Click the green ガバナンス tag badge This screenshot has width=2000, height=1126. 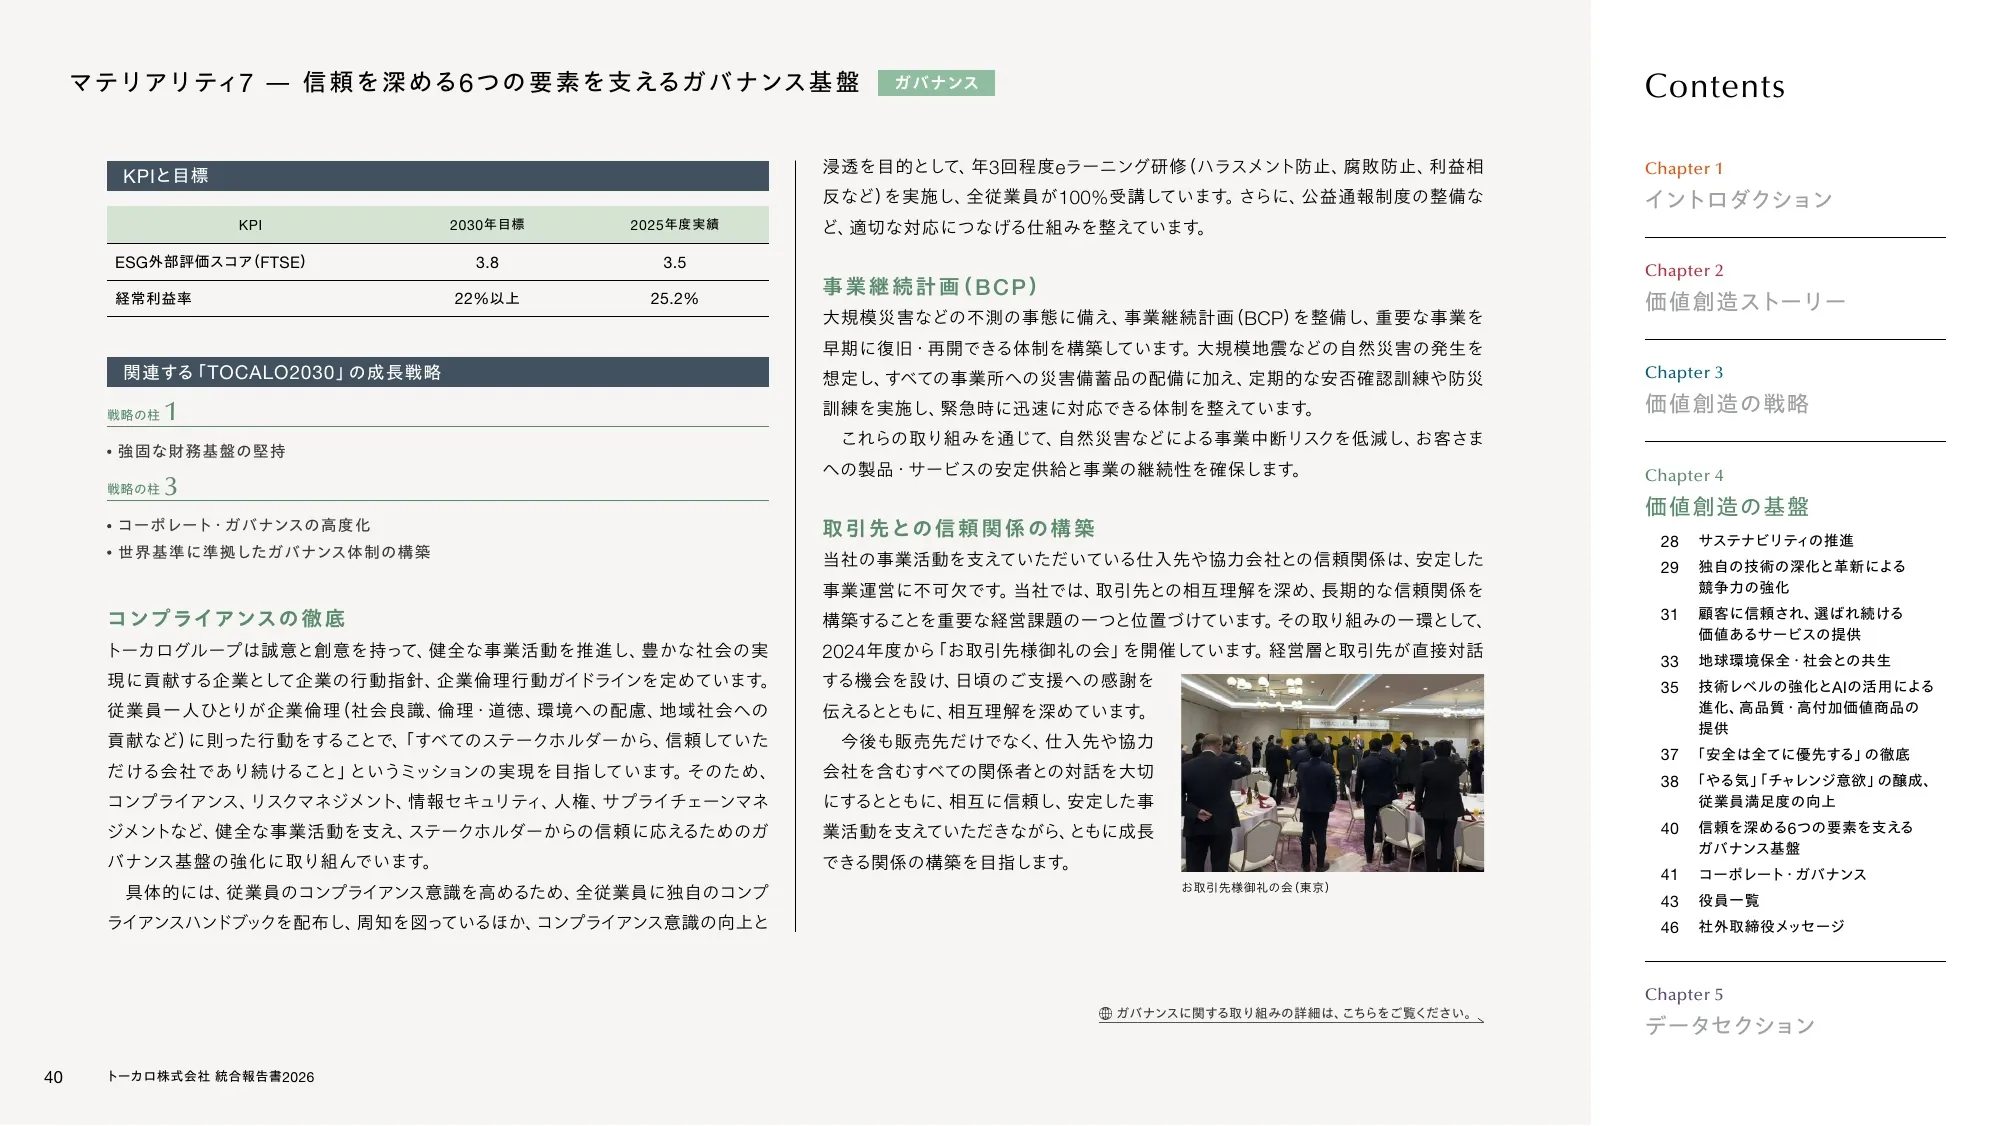[936, 83]
